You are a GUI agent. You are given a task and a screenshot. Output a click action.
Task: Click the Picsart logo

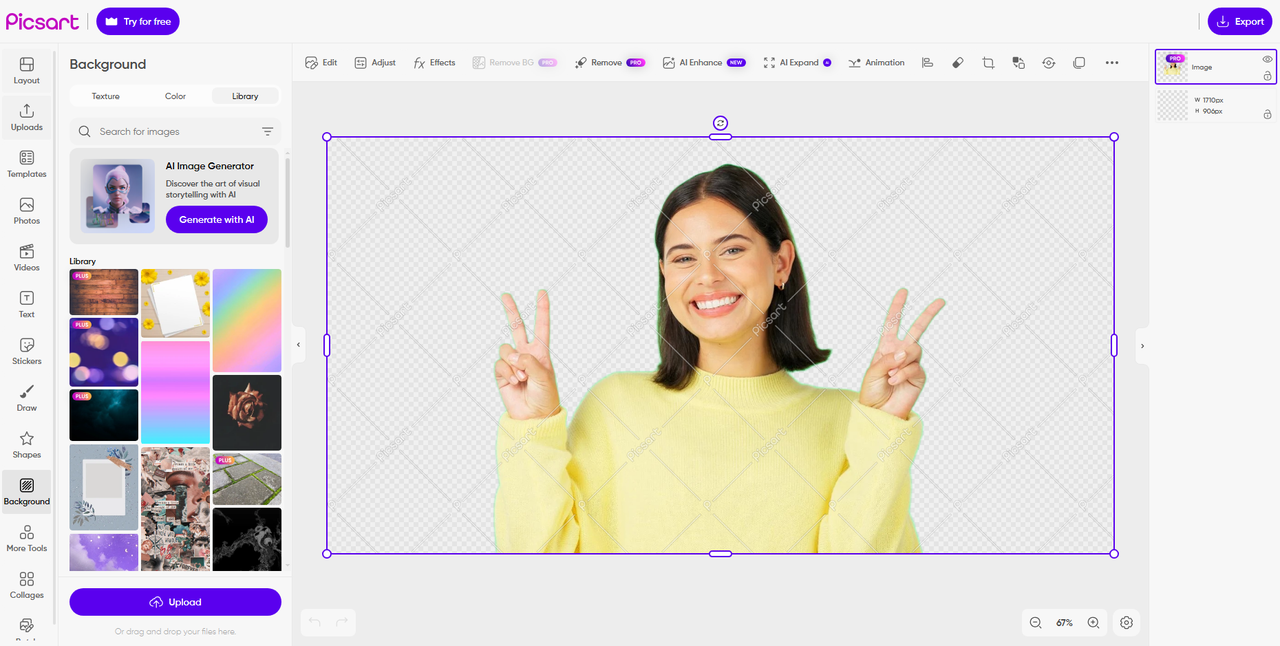pos(42,21)
